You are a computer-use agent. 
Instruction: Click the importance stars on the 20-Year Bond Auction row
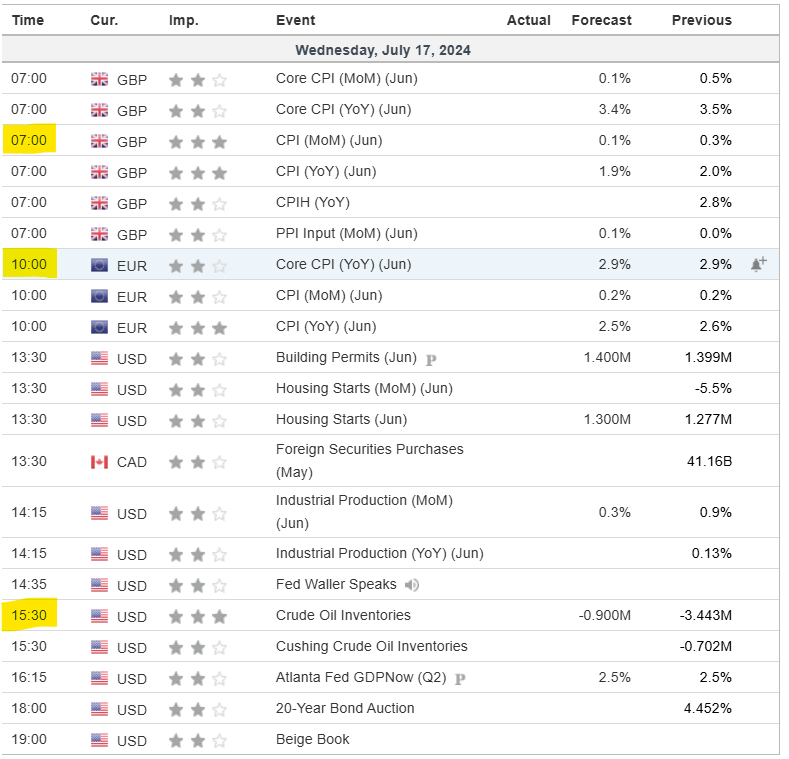pos(198,709)
